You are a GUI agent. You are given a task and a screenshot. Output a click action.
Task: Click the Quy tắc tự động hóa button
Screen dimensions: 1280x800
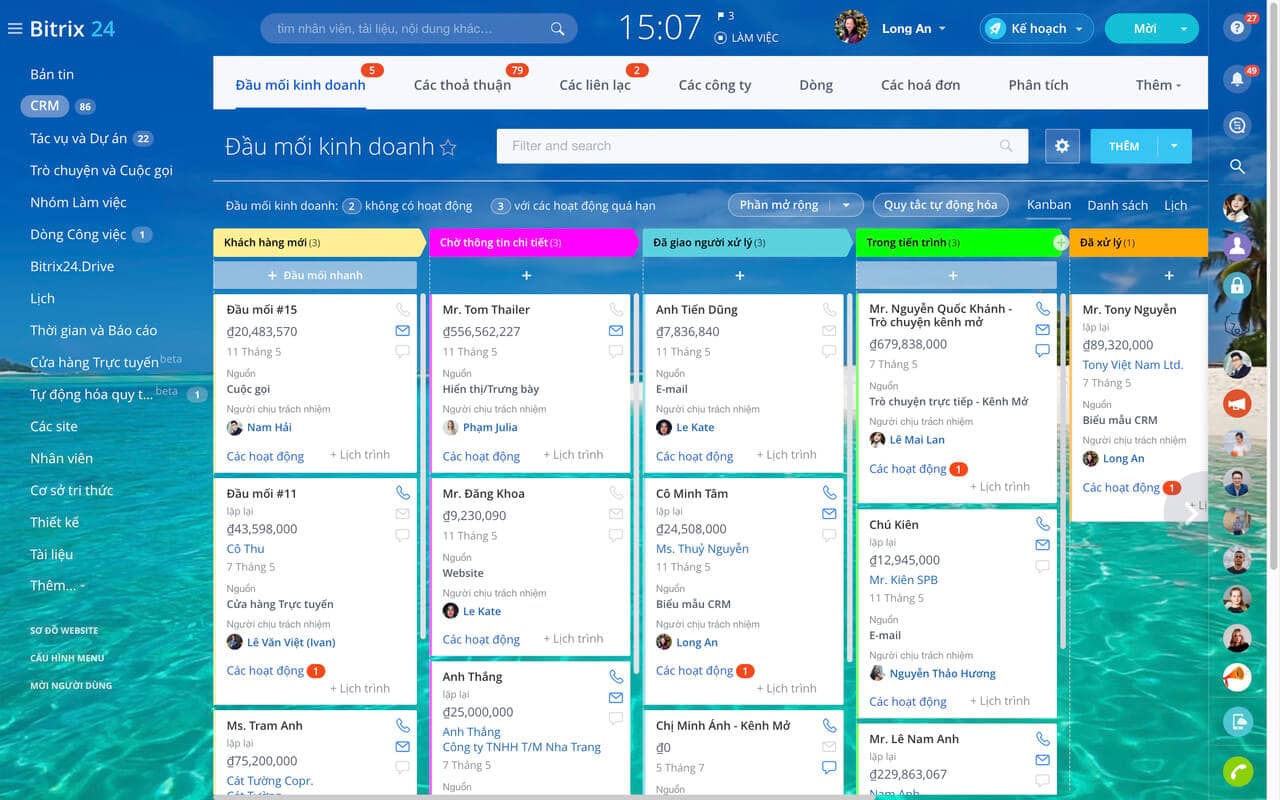click(940, 205)
